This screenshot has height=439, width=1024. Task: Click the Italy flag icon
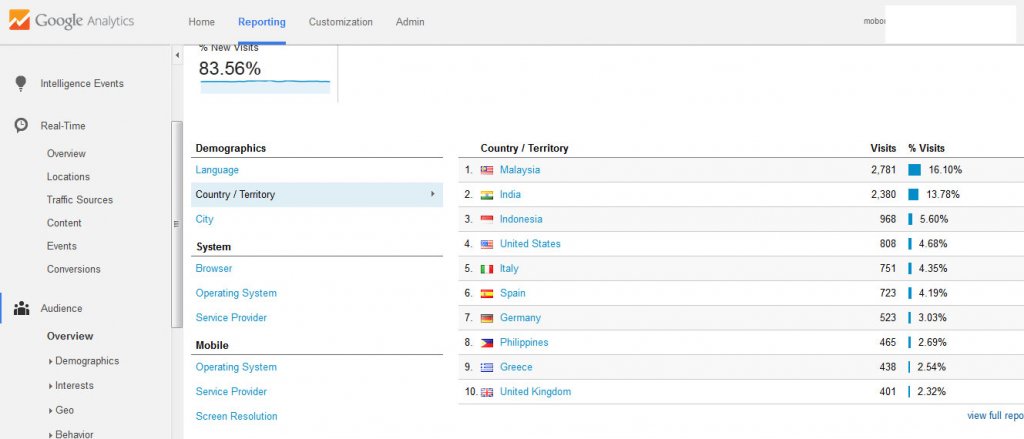pyautogui.click(x=487, y=268)
